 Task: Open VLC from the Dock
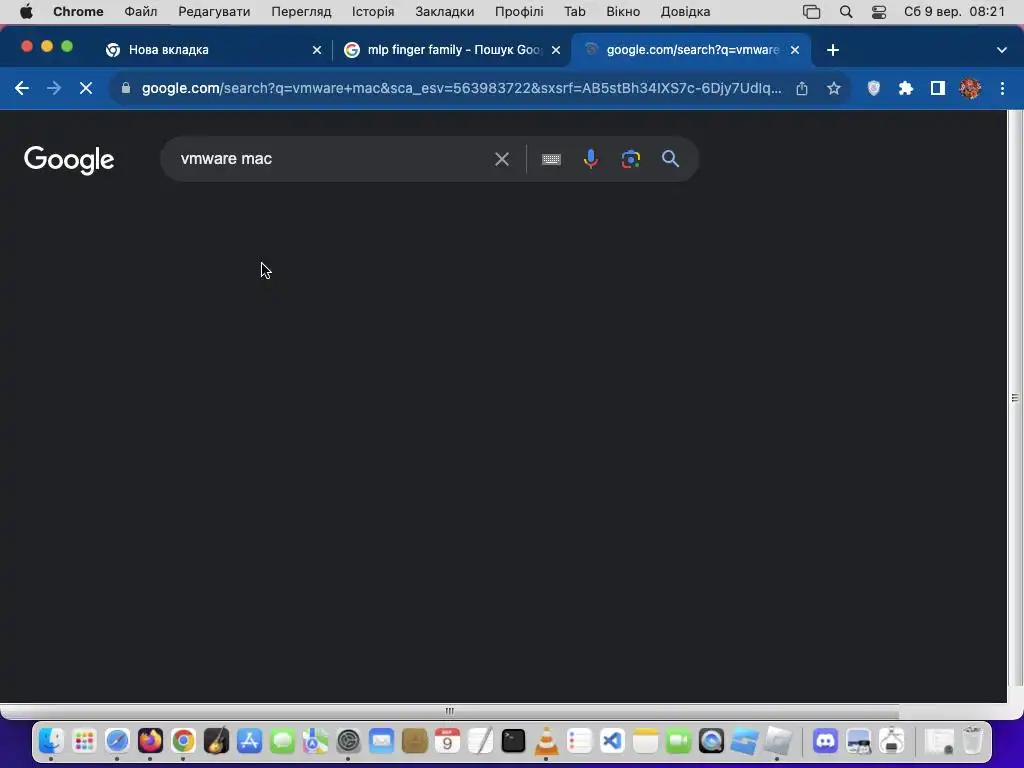coord(547,741)
